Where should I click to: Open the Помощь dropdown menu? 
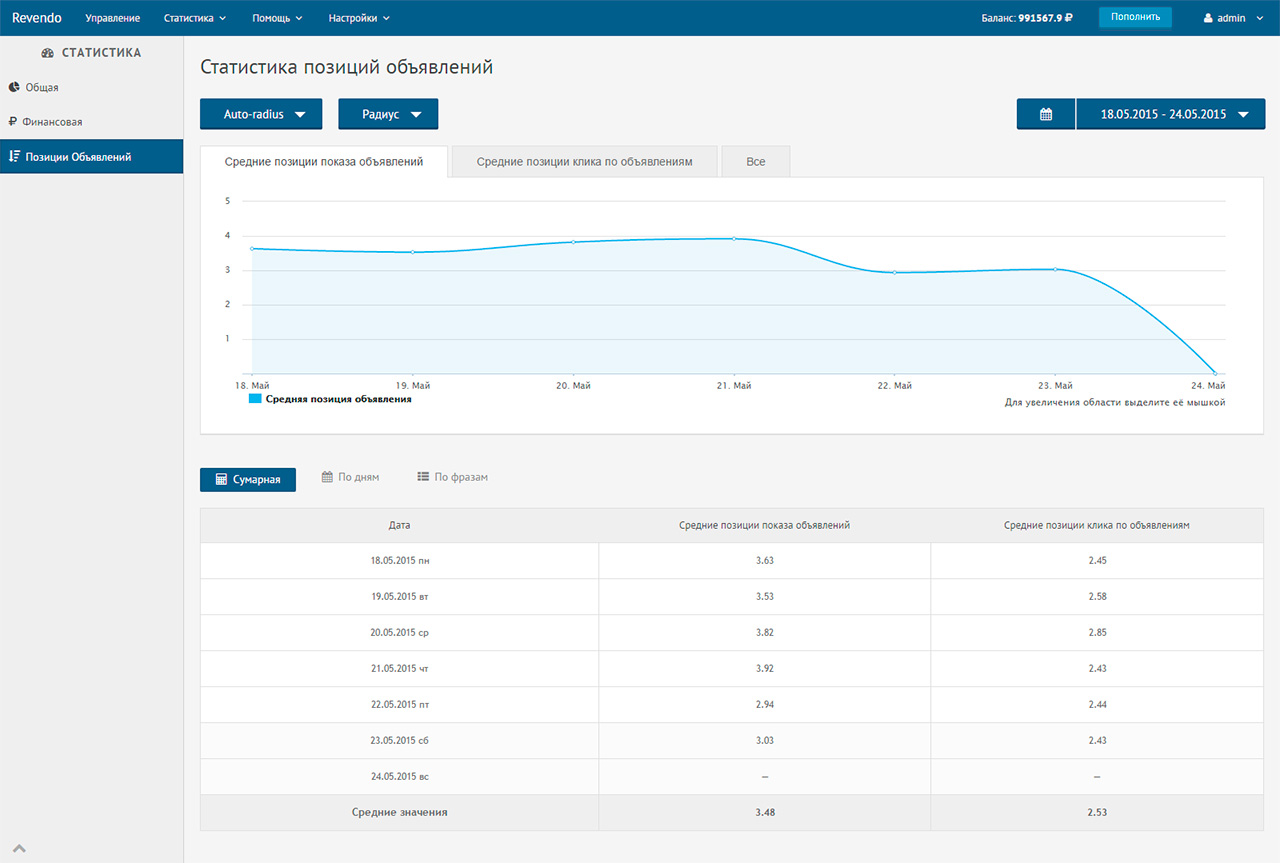(278, 18)
